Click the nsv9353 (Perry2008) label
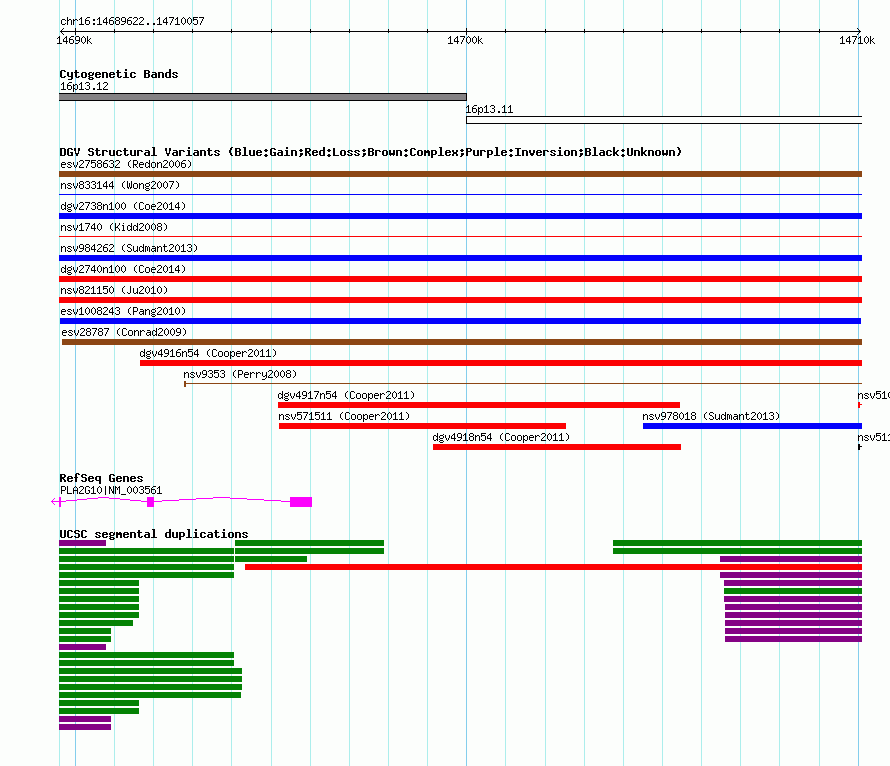 240,374
